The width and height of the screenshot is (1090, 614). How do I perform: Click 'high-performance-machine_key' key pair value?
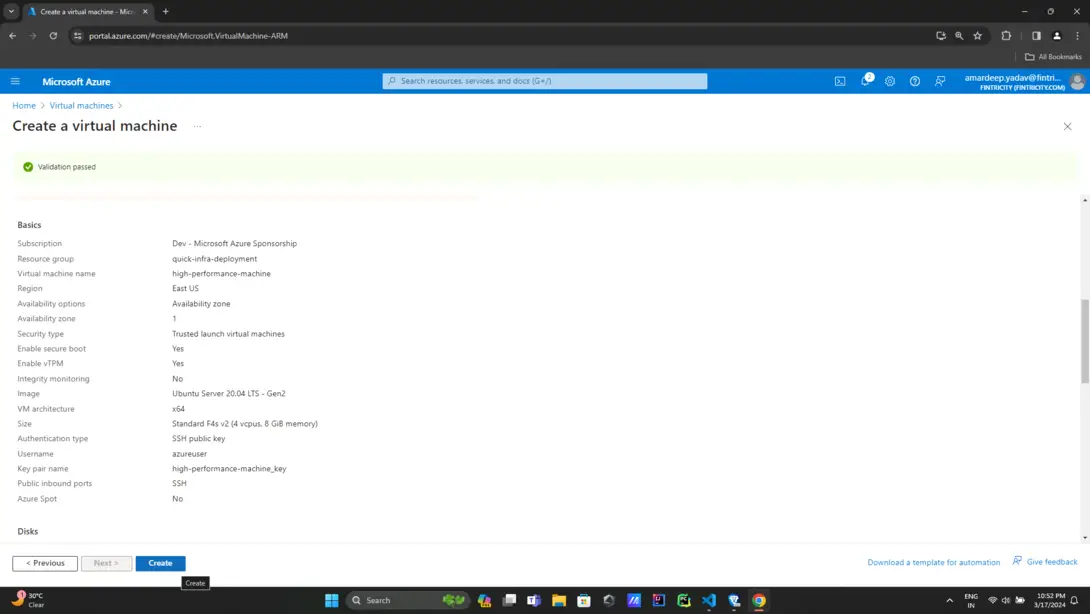(x=229, y=469)
